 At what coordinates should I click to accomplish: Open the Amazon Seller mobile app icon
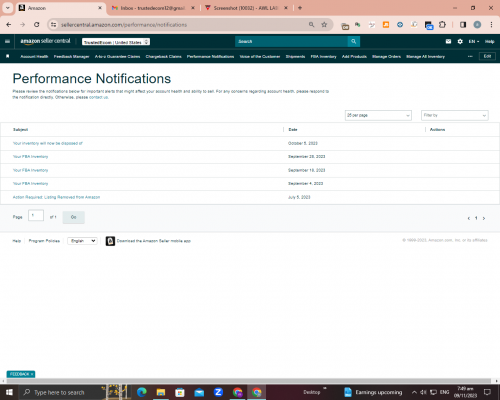coord(110,241)
